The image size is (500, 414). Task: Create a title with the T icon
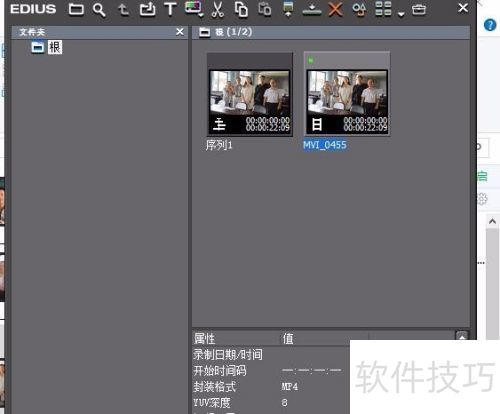170,9
